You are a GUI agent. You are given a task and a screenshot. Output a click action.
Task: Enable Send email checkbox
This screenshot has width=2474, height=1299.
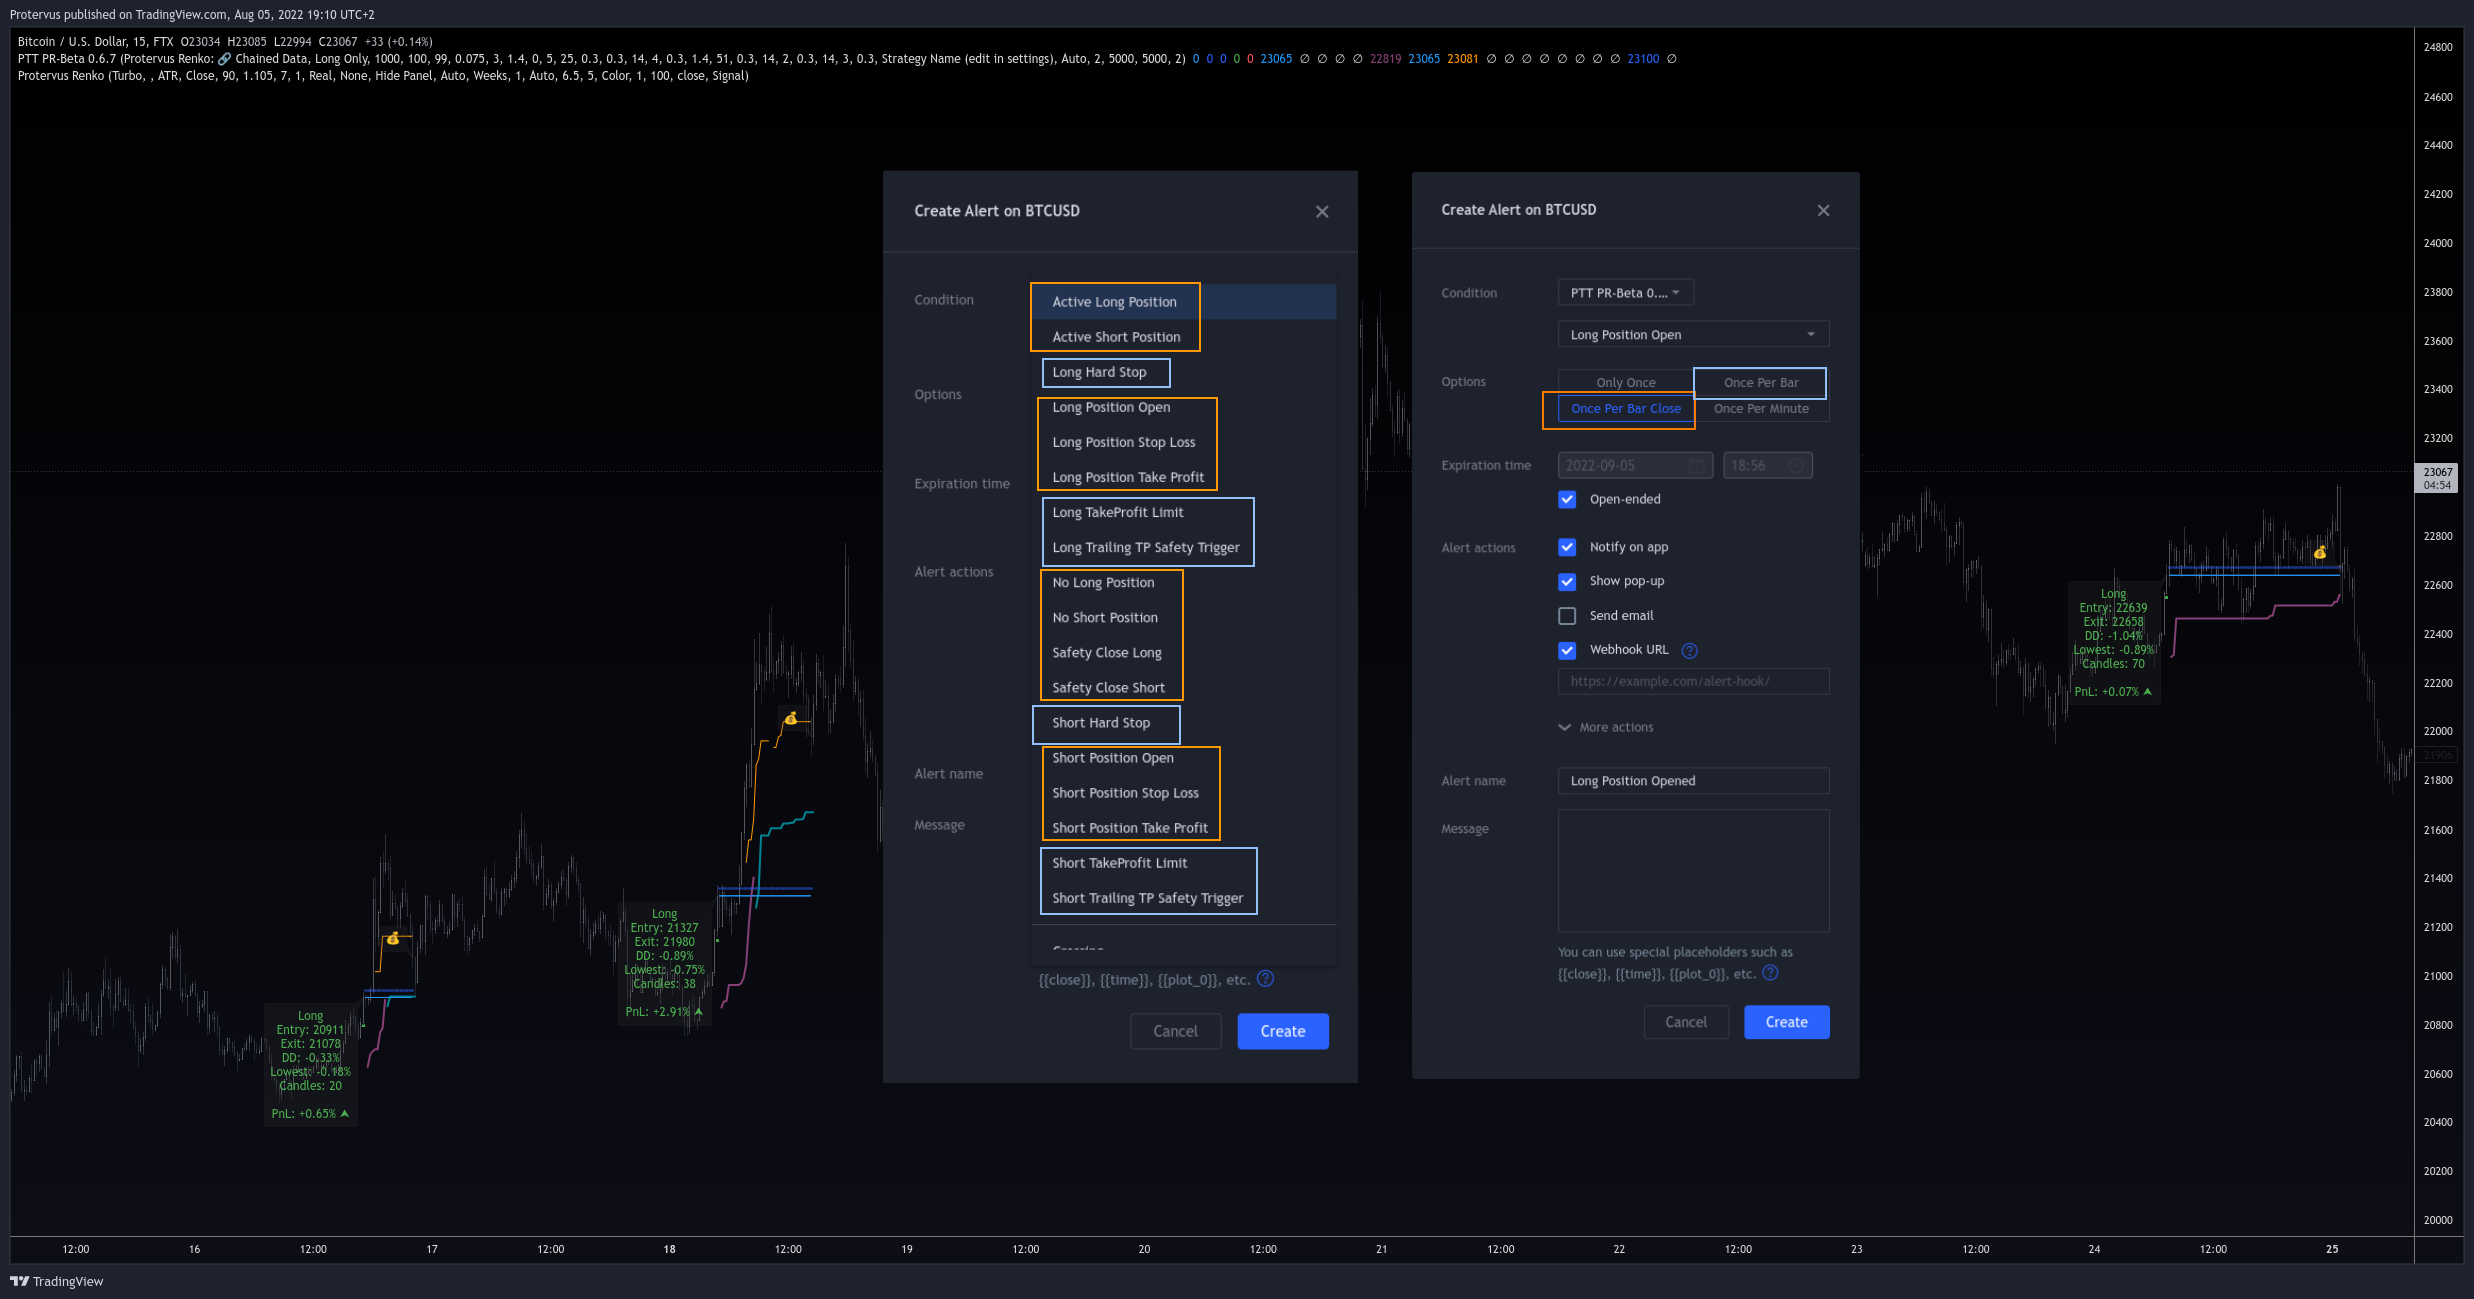1567,616
